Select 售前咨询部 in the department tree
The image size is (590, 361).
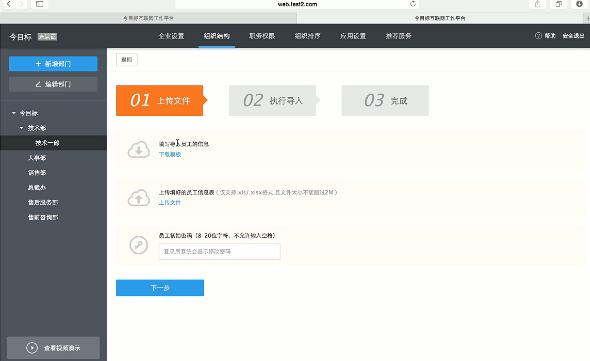pyautogui.click(x=43, y=218)
